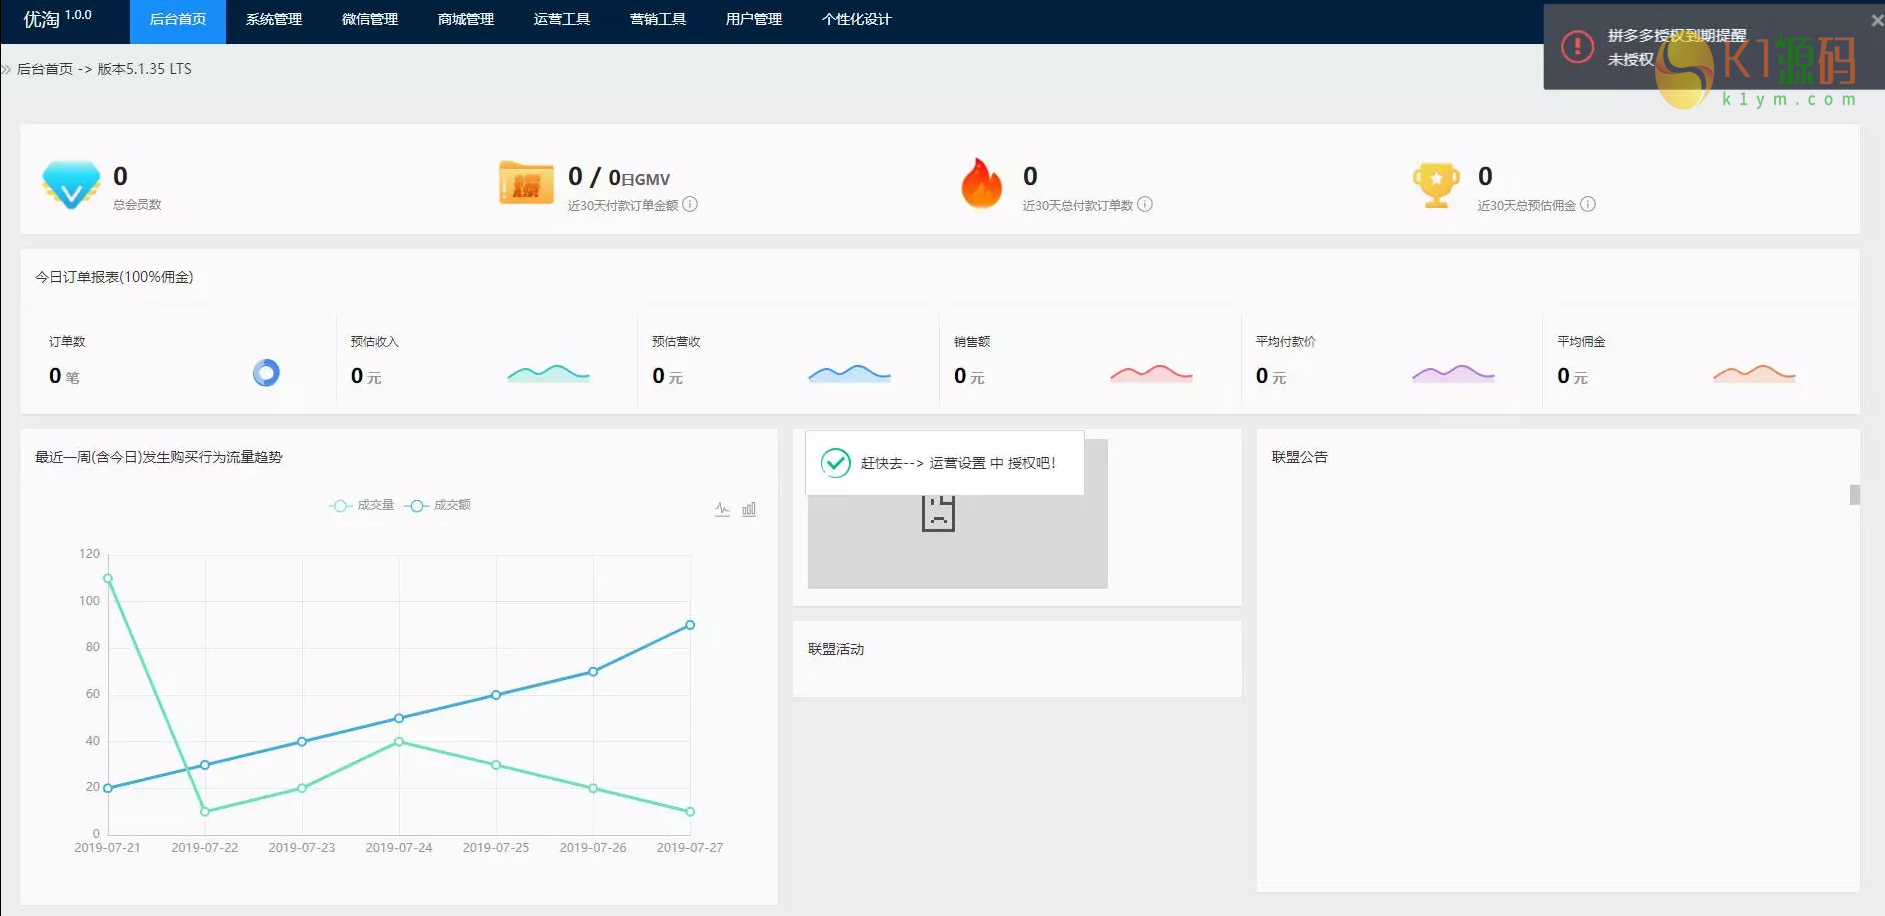Click the 未授权 status in notification
Viewport: 1885px width, 916px height.
[1630, 60]
